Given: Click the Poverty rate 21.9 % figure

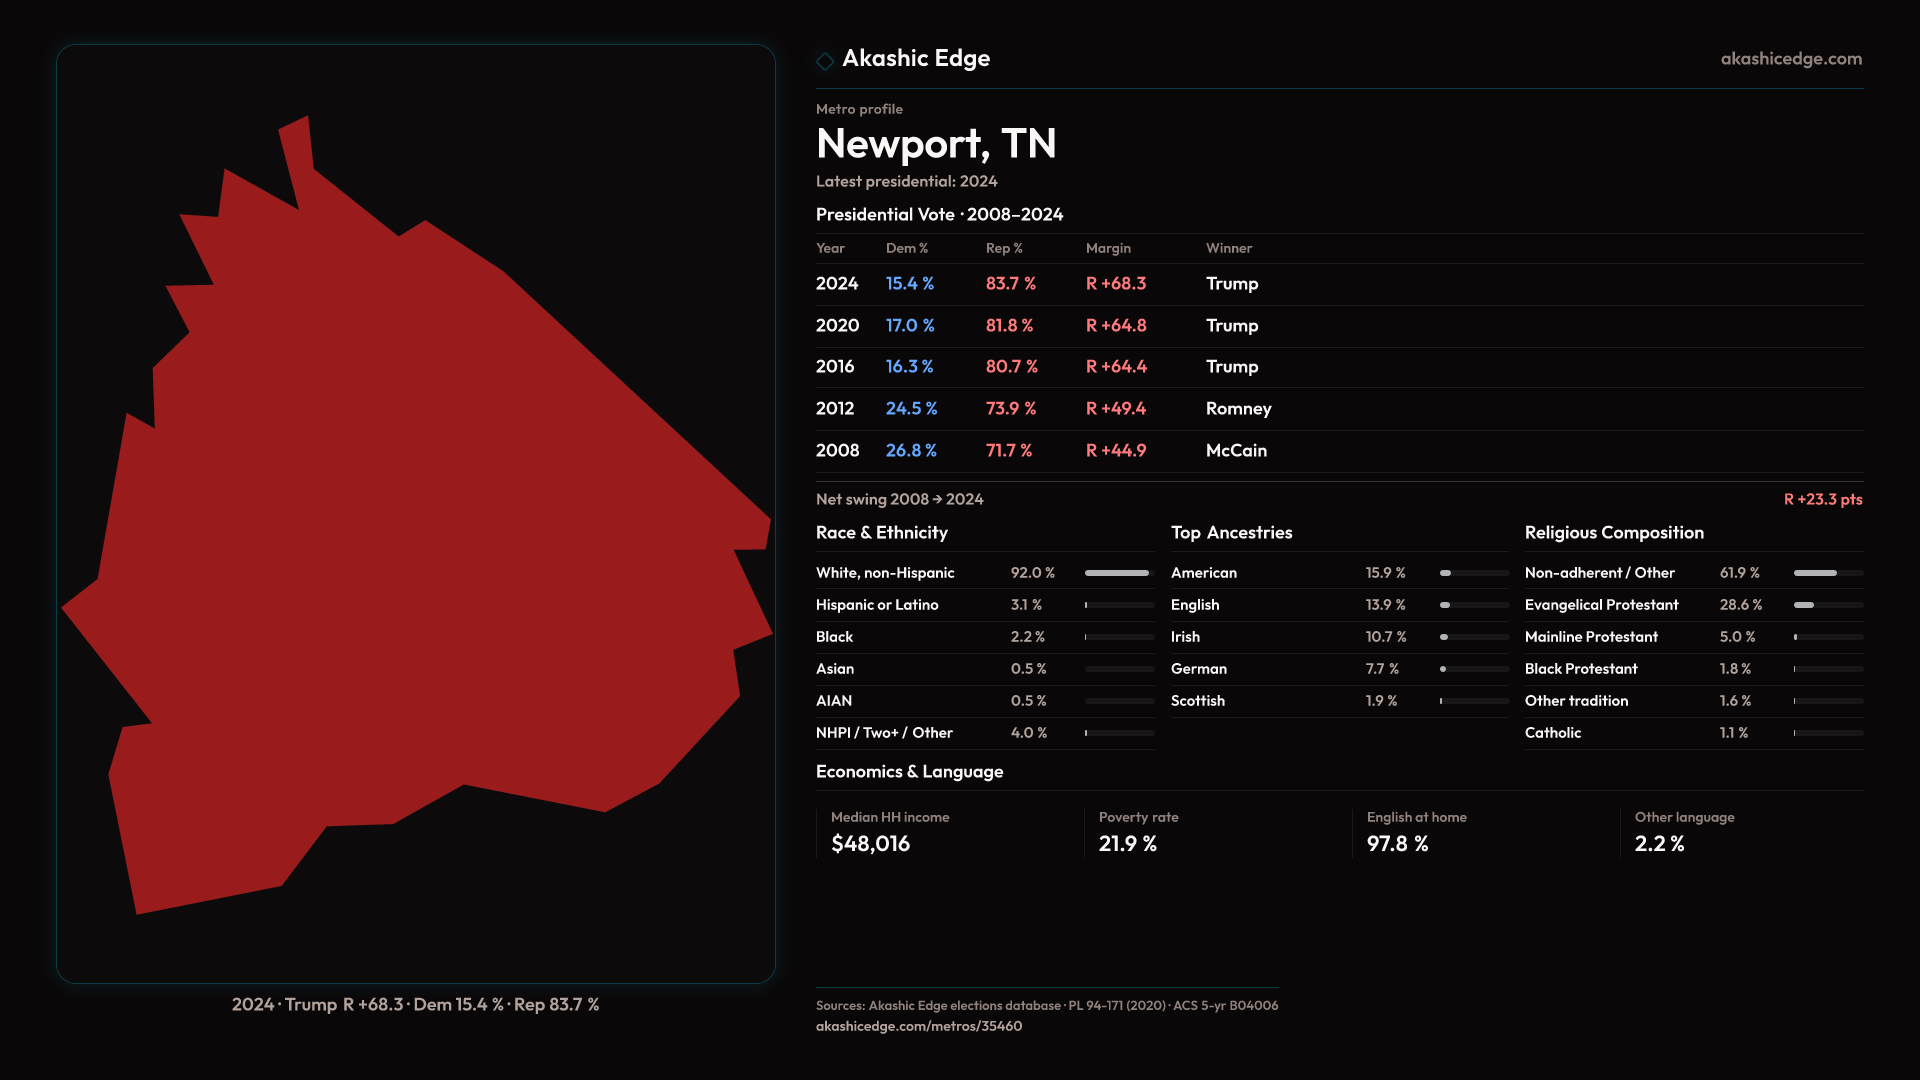Looking at the screenshot, I should point(1127,844).
